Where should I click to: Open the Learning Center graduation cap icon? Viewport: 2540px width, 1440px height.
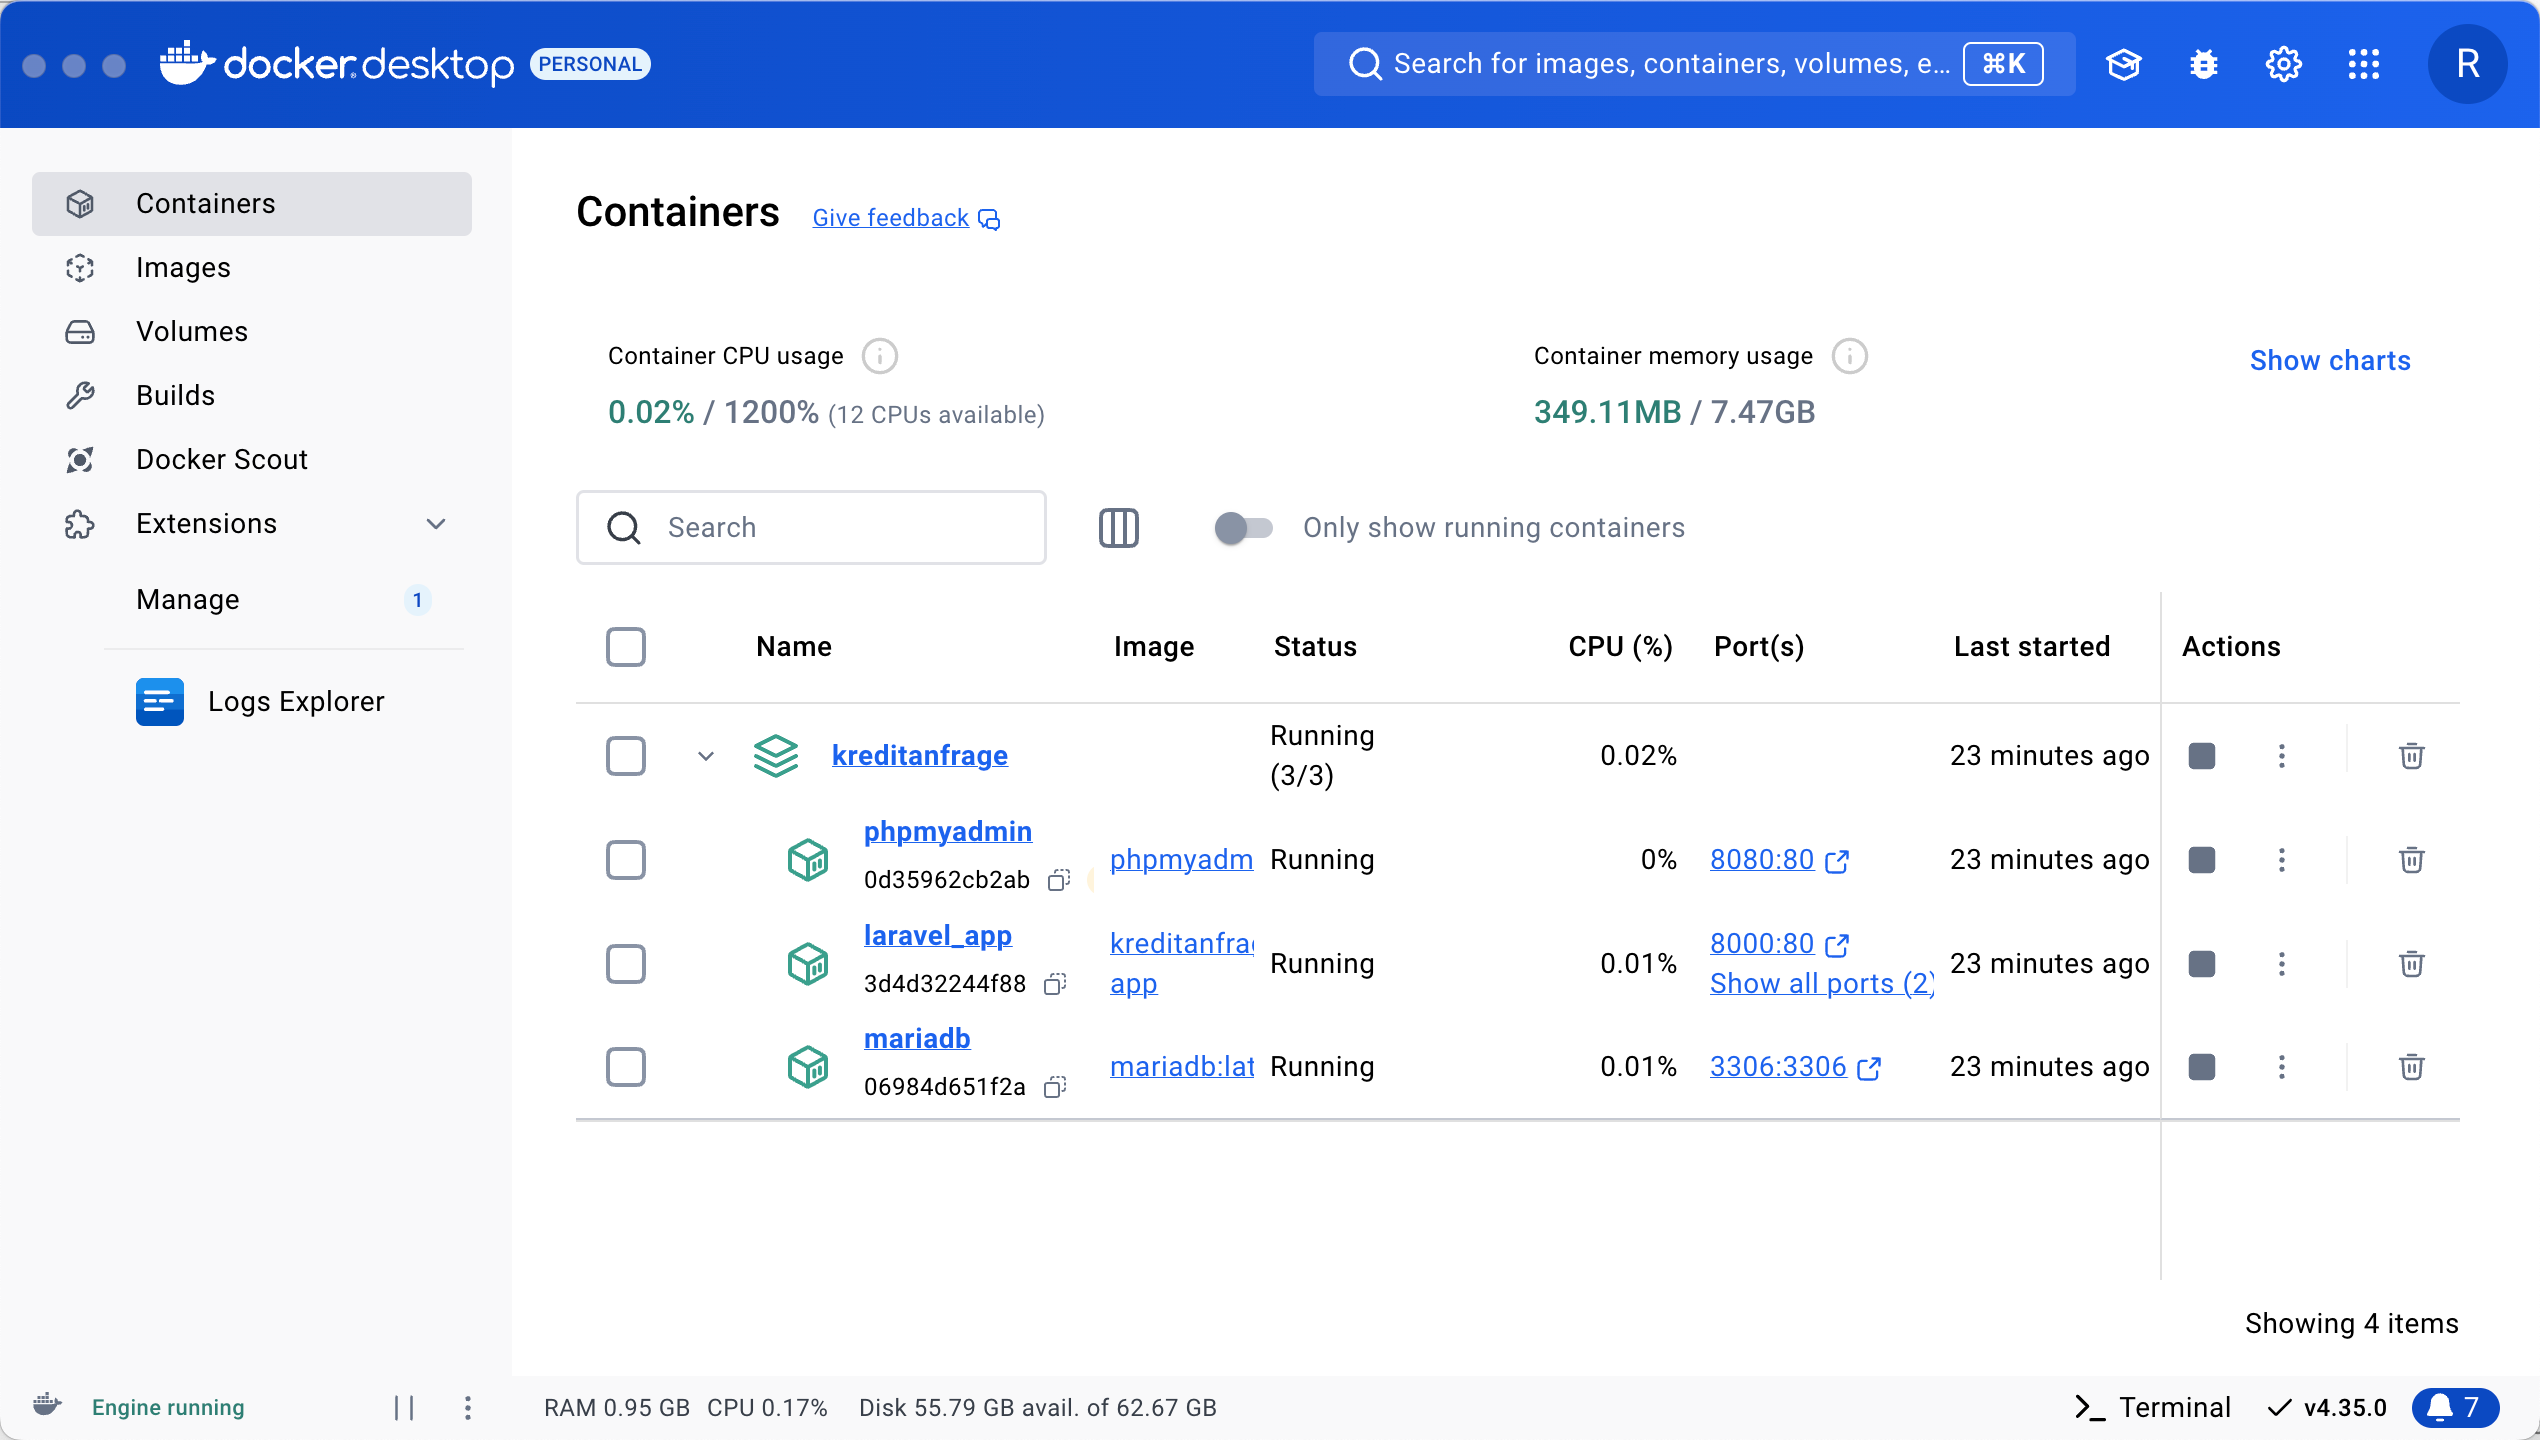point(2123,64)
